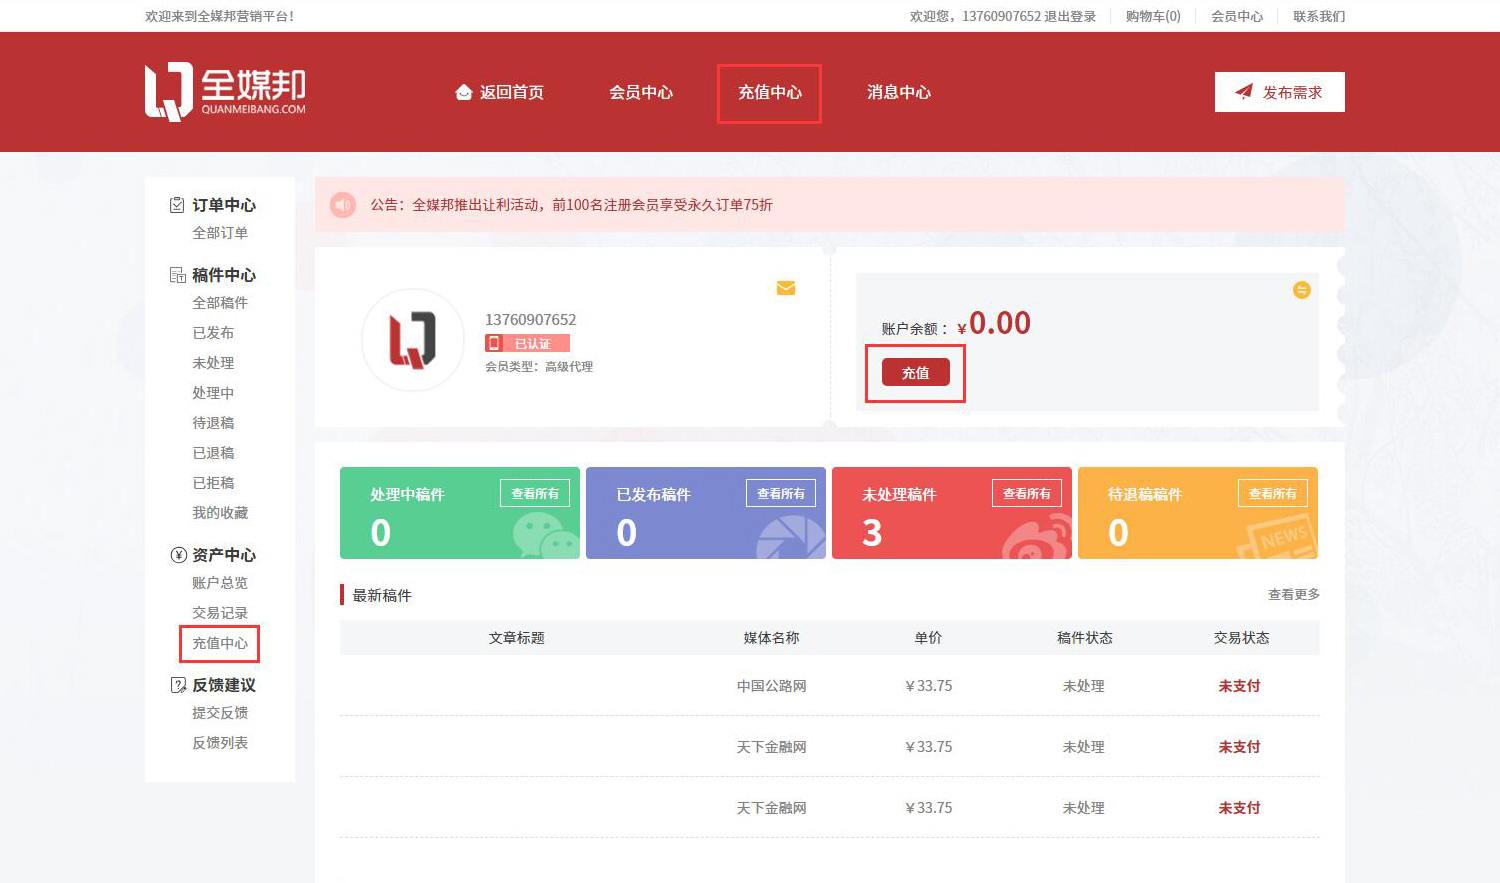Screen dimensions: 1500x883
Task: Click 未支付 status in 中国公路网 row
Action: [x=1240, y=686]
